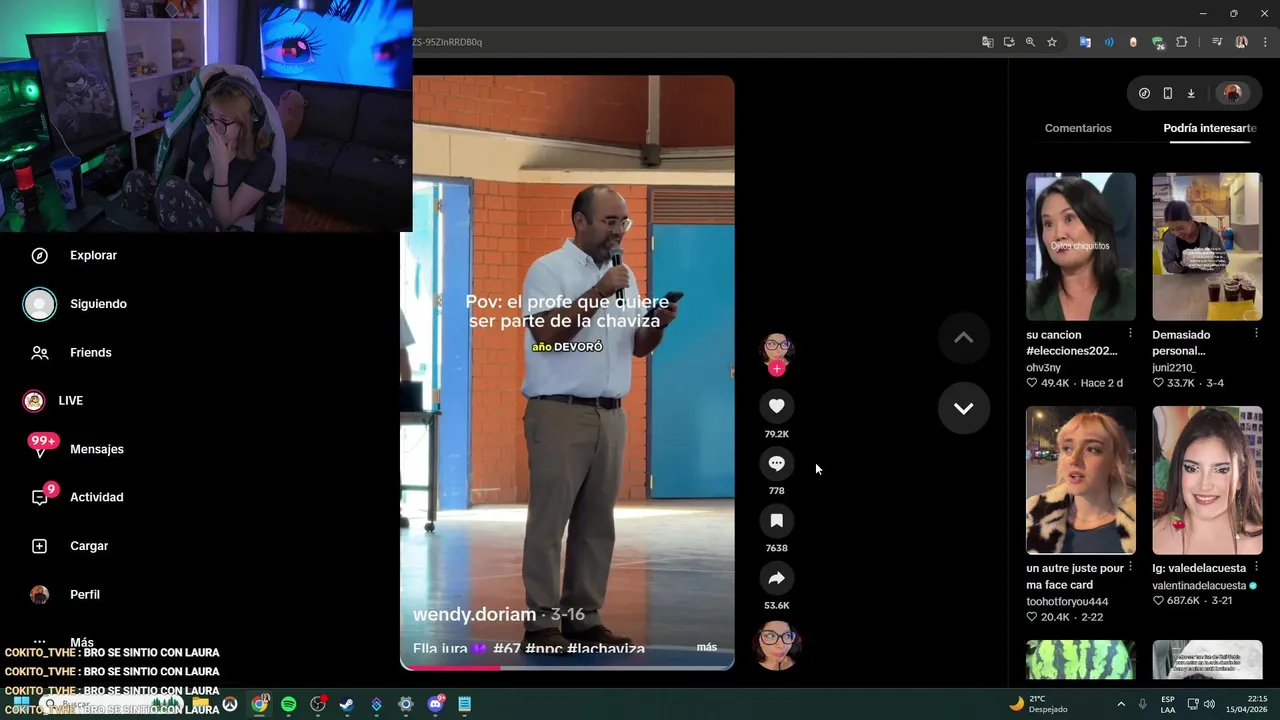The image size is (1280, 720).
Task: Open the 'Demasiado personal...' video thumbnail
Action: (1207, 246)
